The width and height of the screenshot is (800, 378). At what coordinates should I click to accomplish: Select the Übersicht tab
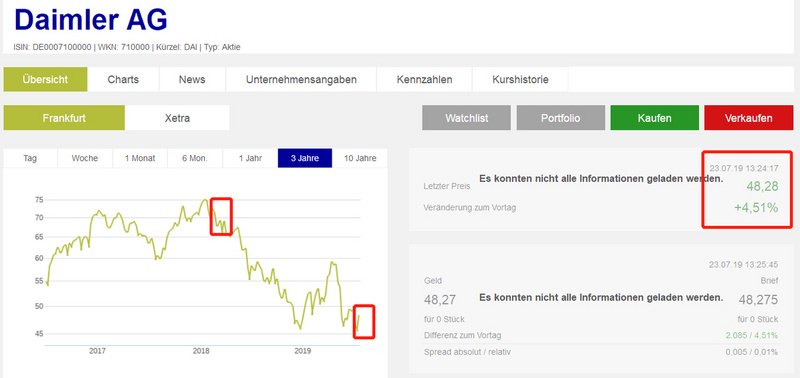45,80
